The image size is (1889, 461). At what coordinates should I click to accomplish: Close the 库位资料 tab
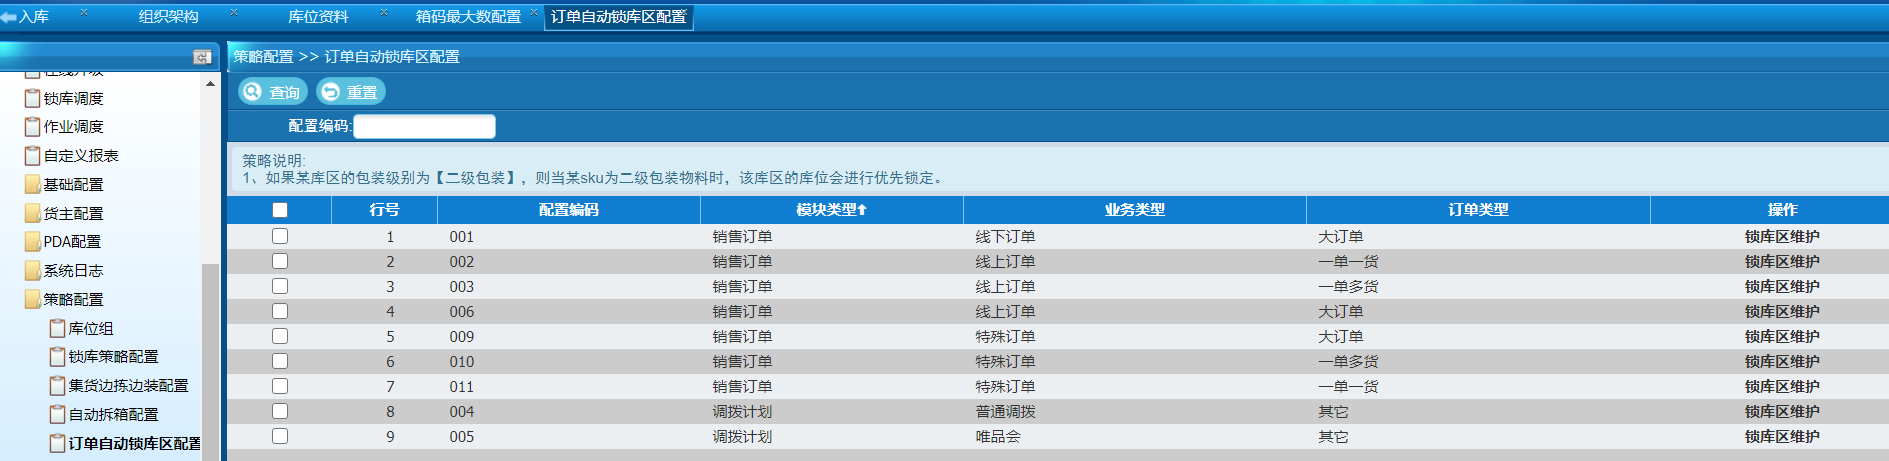click(384, 12)
